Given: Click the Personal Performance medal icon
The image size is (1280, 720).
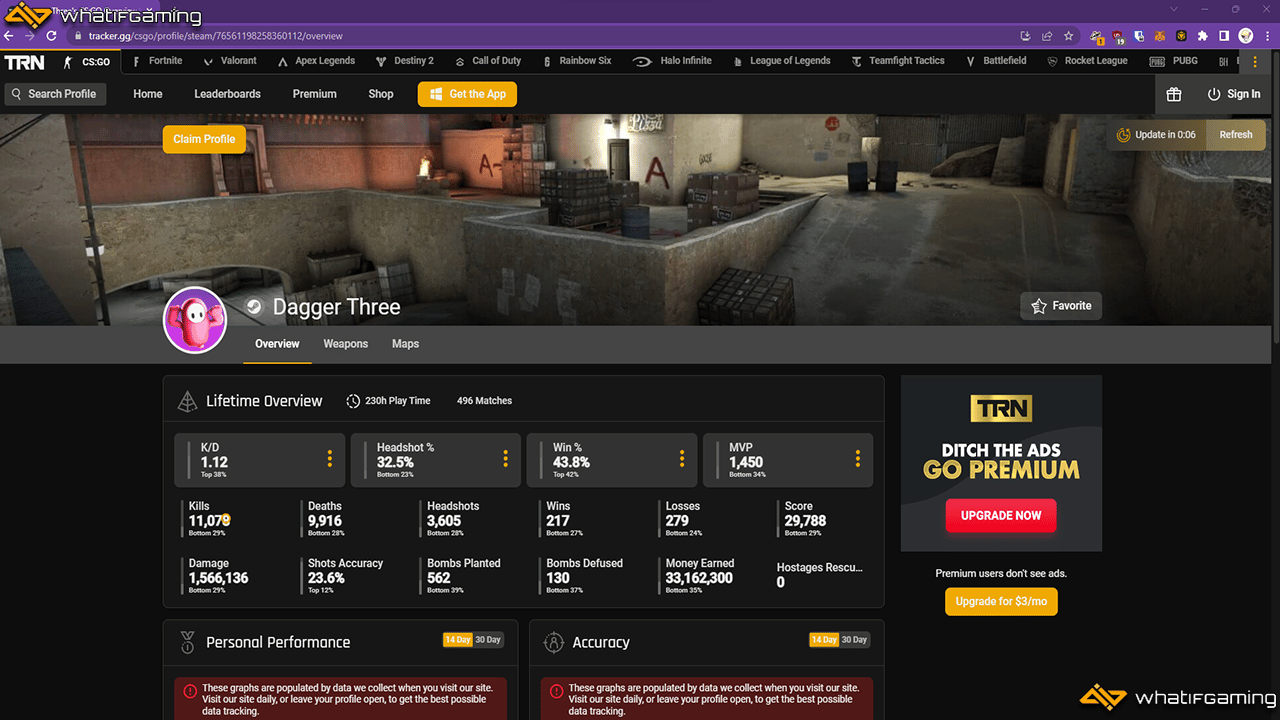Looking at the screenshot, I should tap(187, 642).
